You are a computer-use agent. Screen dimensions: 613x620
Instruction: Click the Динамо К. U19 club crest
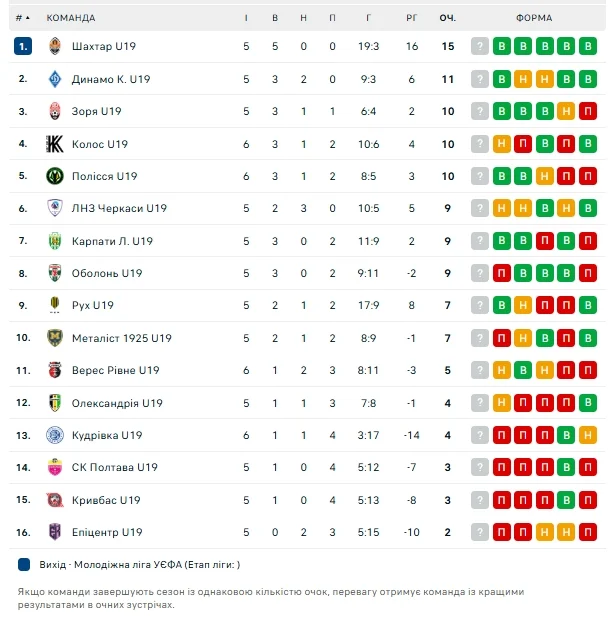tap(55, 79)
